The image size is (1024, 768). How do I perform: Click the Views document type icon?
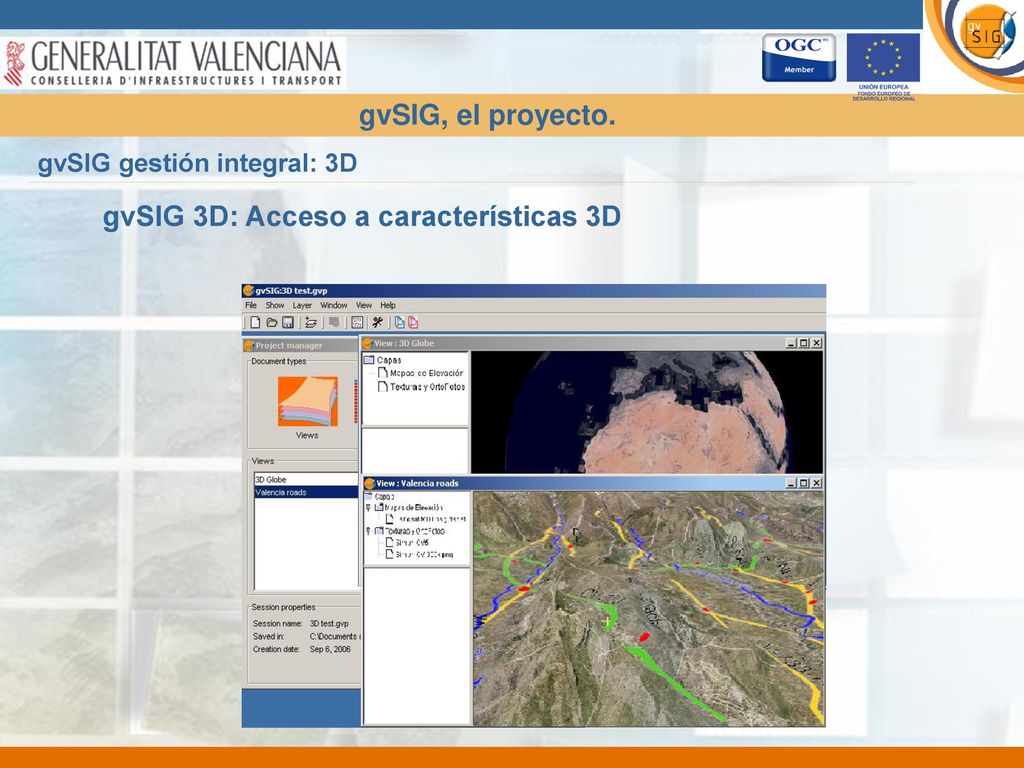308,401
